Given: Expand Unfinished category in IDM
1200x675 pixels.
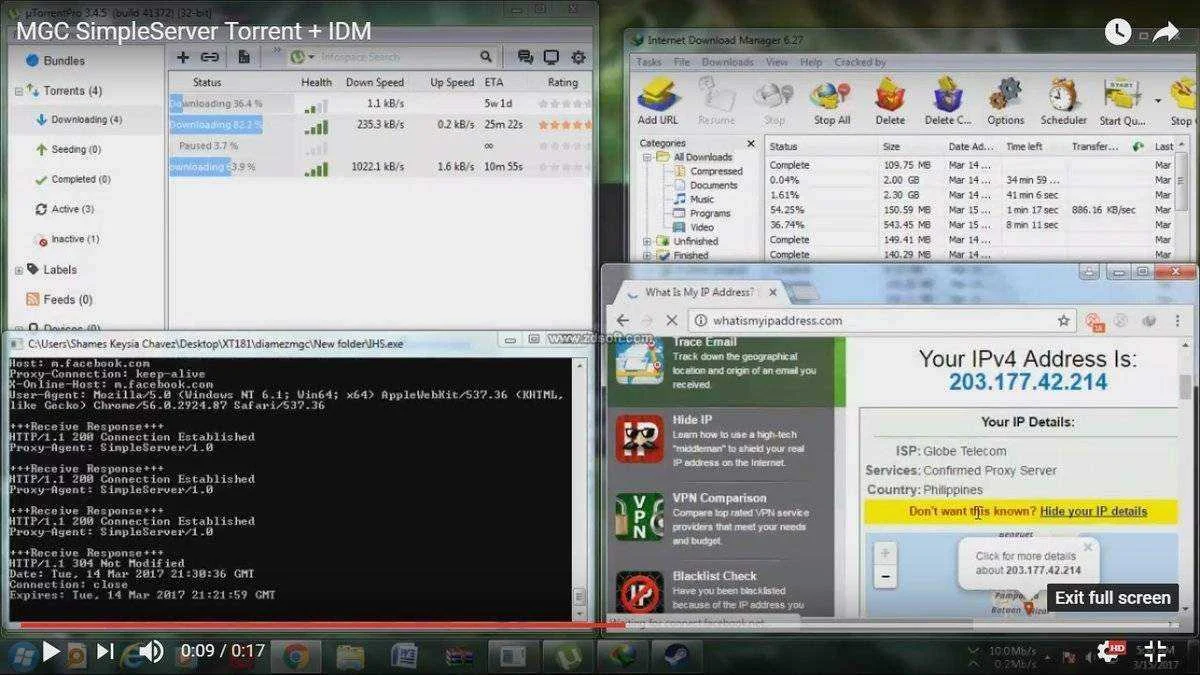Looking at the screenshot, I should pos(648,241).
